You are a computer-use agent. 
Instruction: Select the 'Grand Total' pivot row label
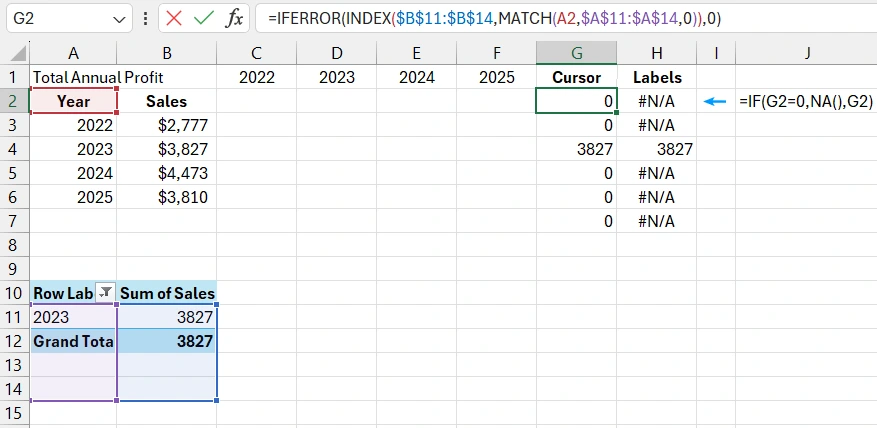(73, 341)
